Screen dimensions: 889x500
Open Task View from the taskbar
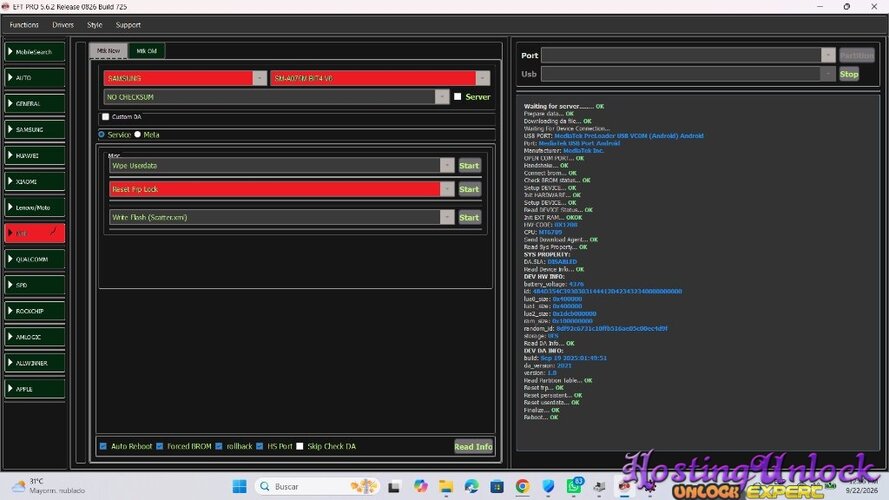(x=394, y=486)
